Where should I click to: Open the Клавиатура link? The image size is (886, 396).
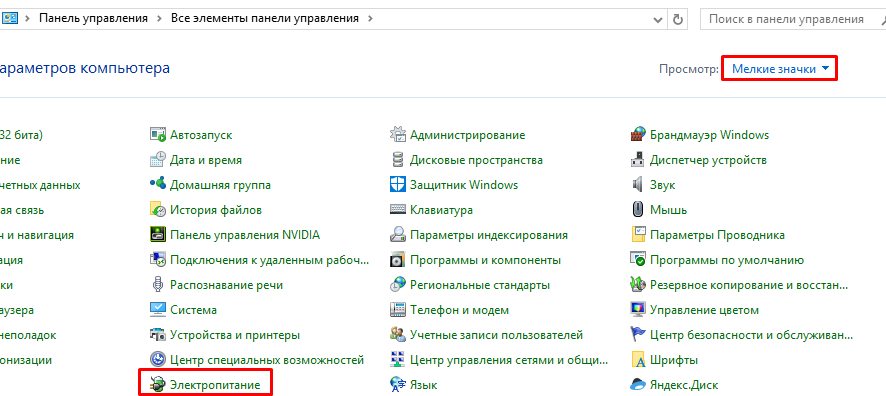point(441,210)
